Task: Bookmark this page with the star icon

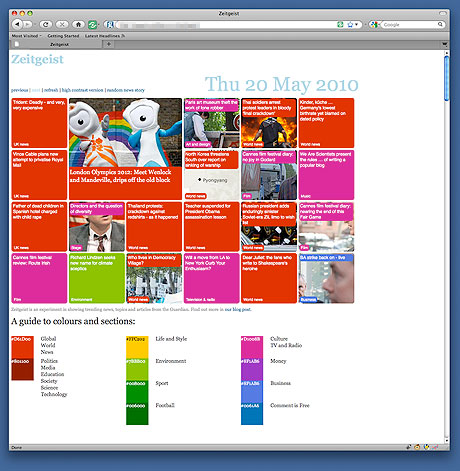Action: click(x=350, y=24)
